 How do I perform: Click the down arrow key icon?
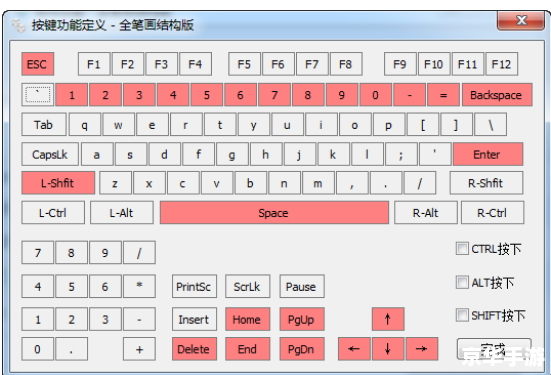(388, 349)
